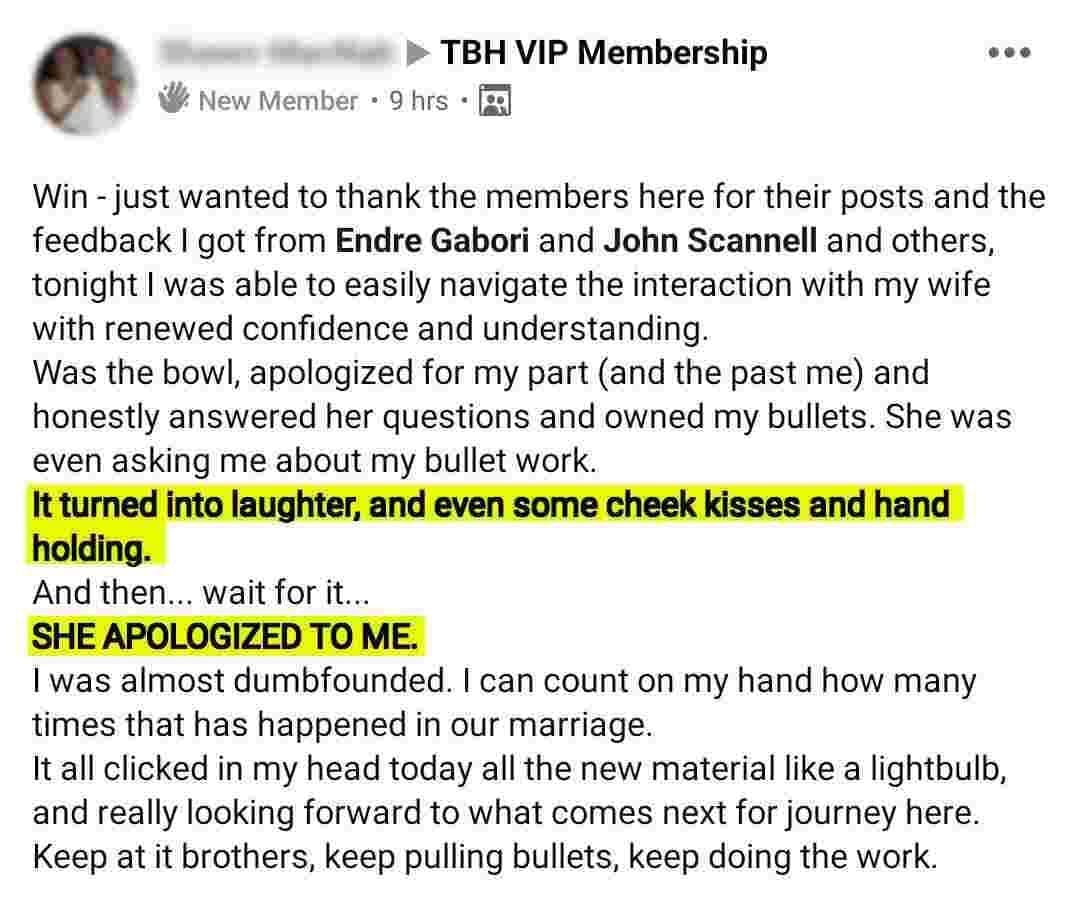The image size is (1080, 921).
Task: Click the "9 hrs" post timestamp
Action: [x=418, y=100]
